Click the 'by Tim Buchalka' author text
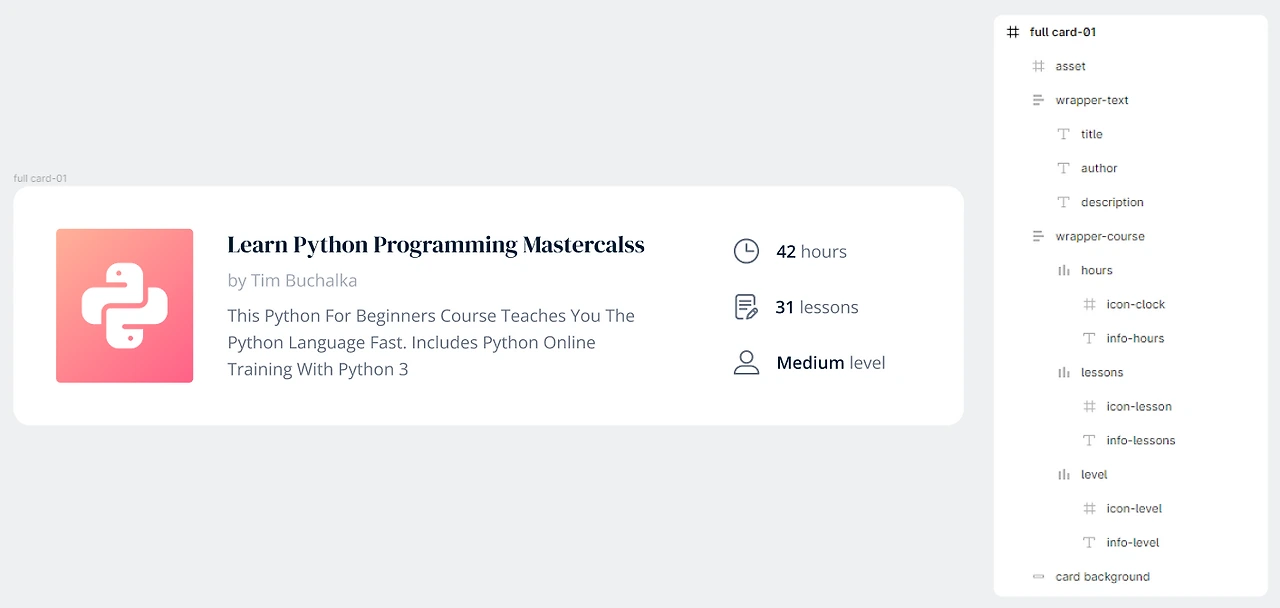 pyautogui.click(x=292, y=281)
